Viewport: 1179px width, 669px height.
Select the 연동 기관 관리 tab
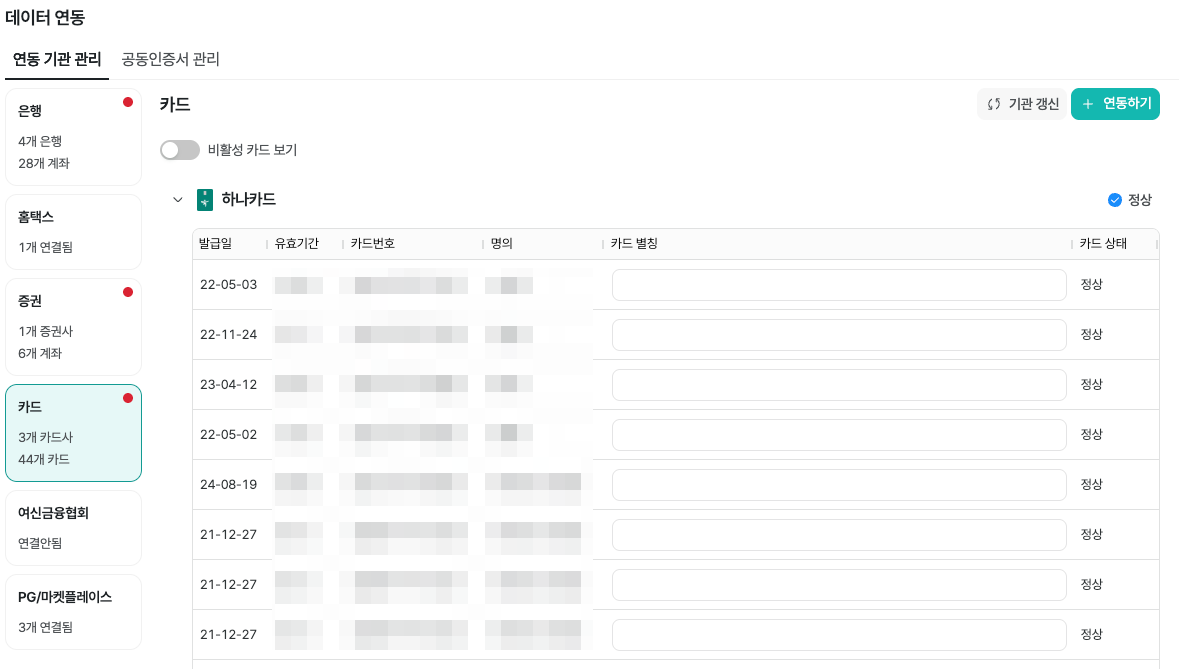coord(57,59)
